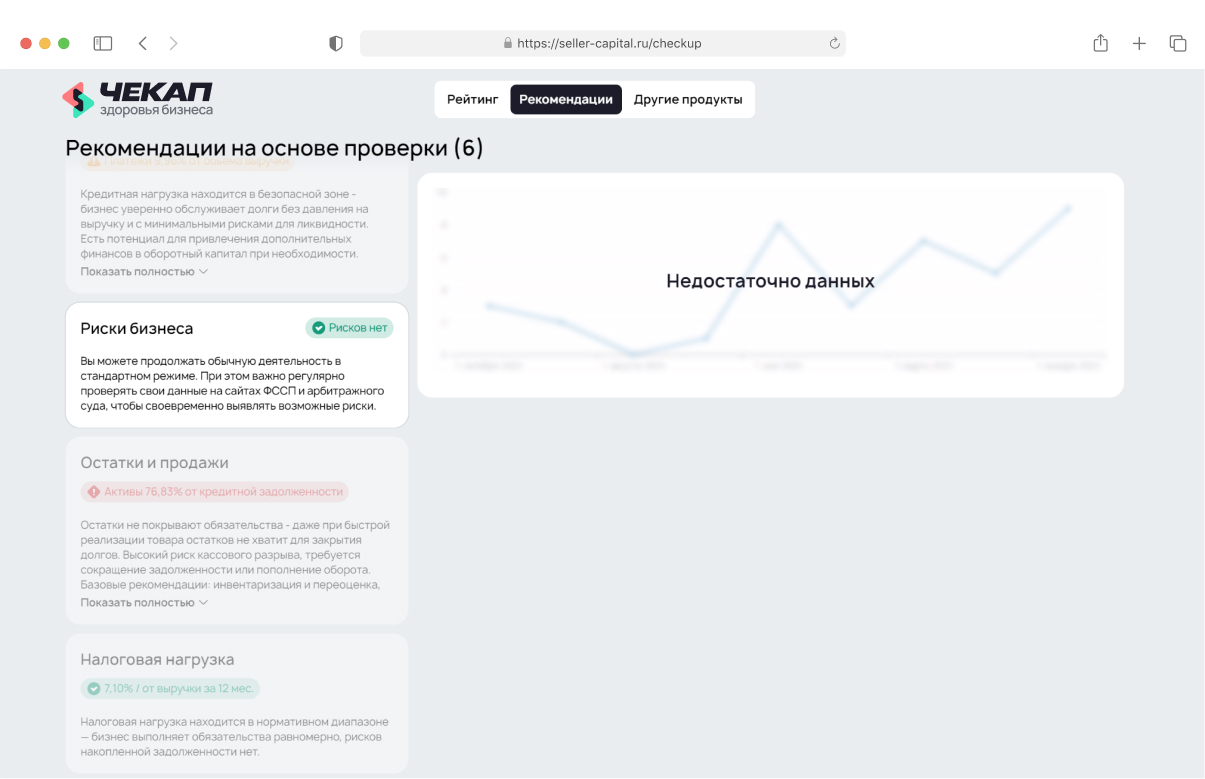The width and height of the screenshot is (1205, 779).
Task: Select the Риски бизнеса card
Action: pyautogui.click(x=236, y=366)
